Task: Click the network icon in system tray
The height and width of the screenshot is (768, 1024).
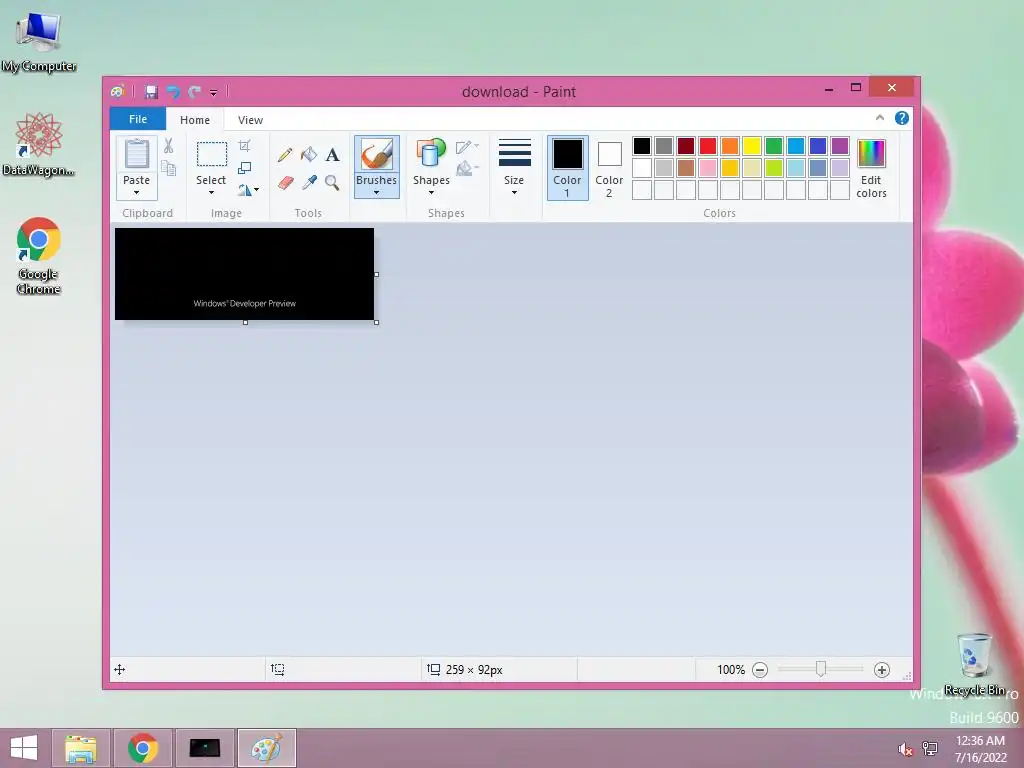Action: coord(930,748)
